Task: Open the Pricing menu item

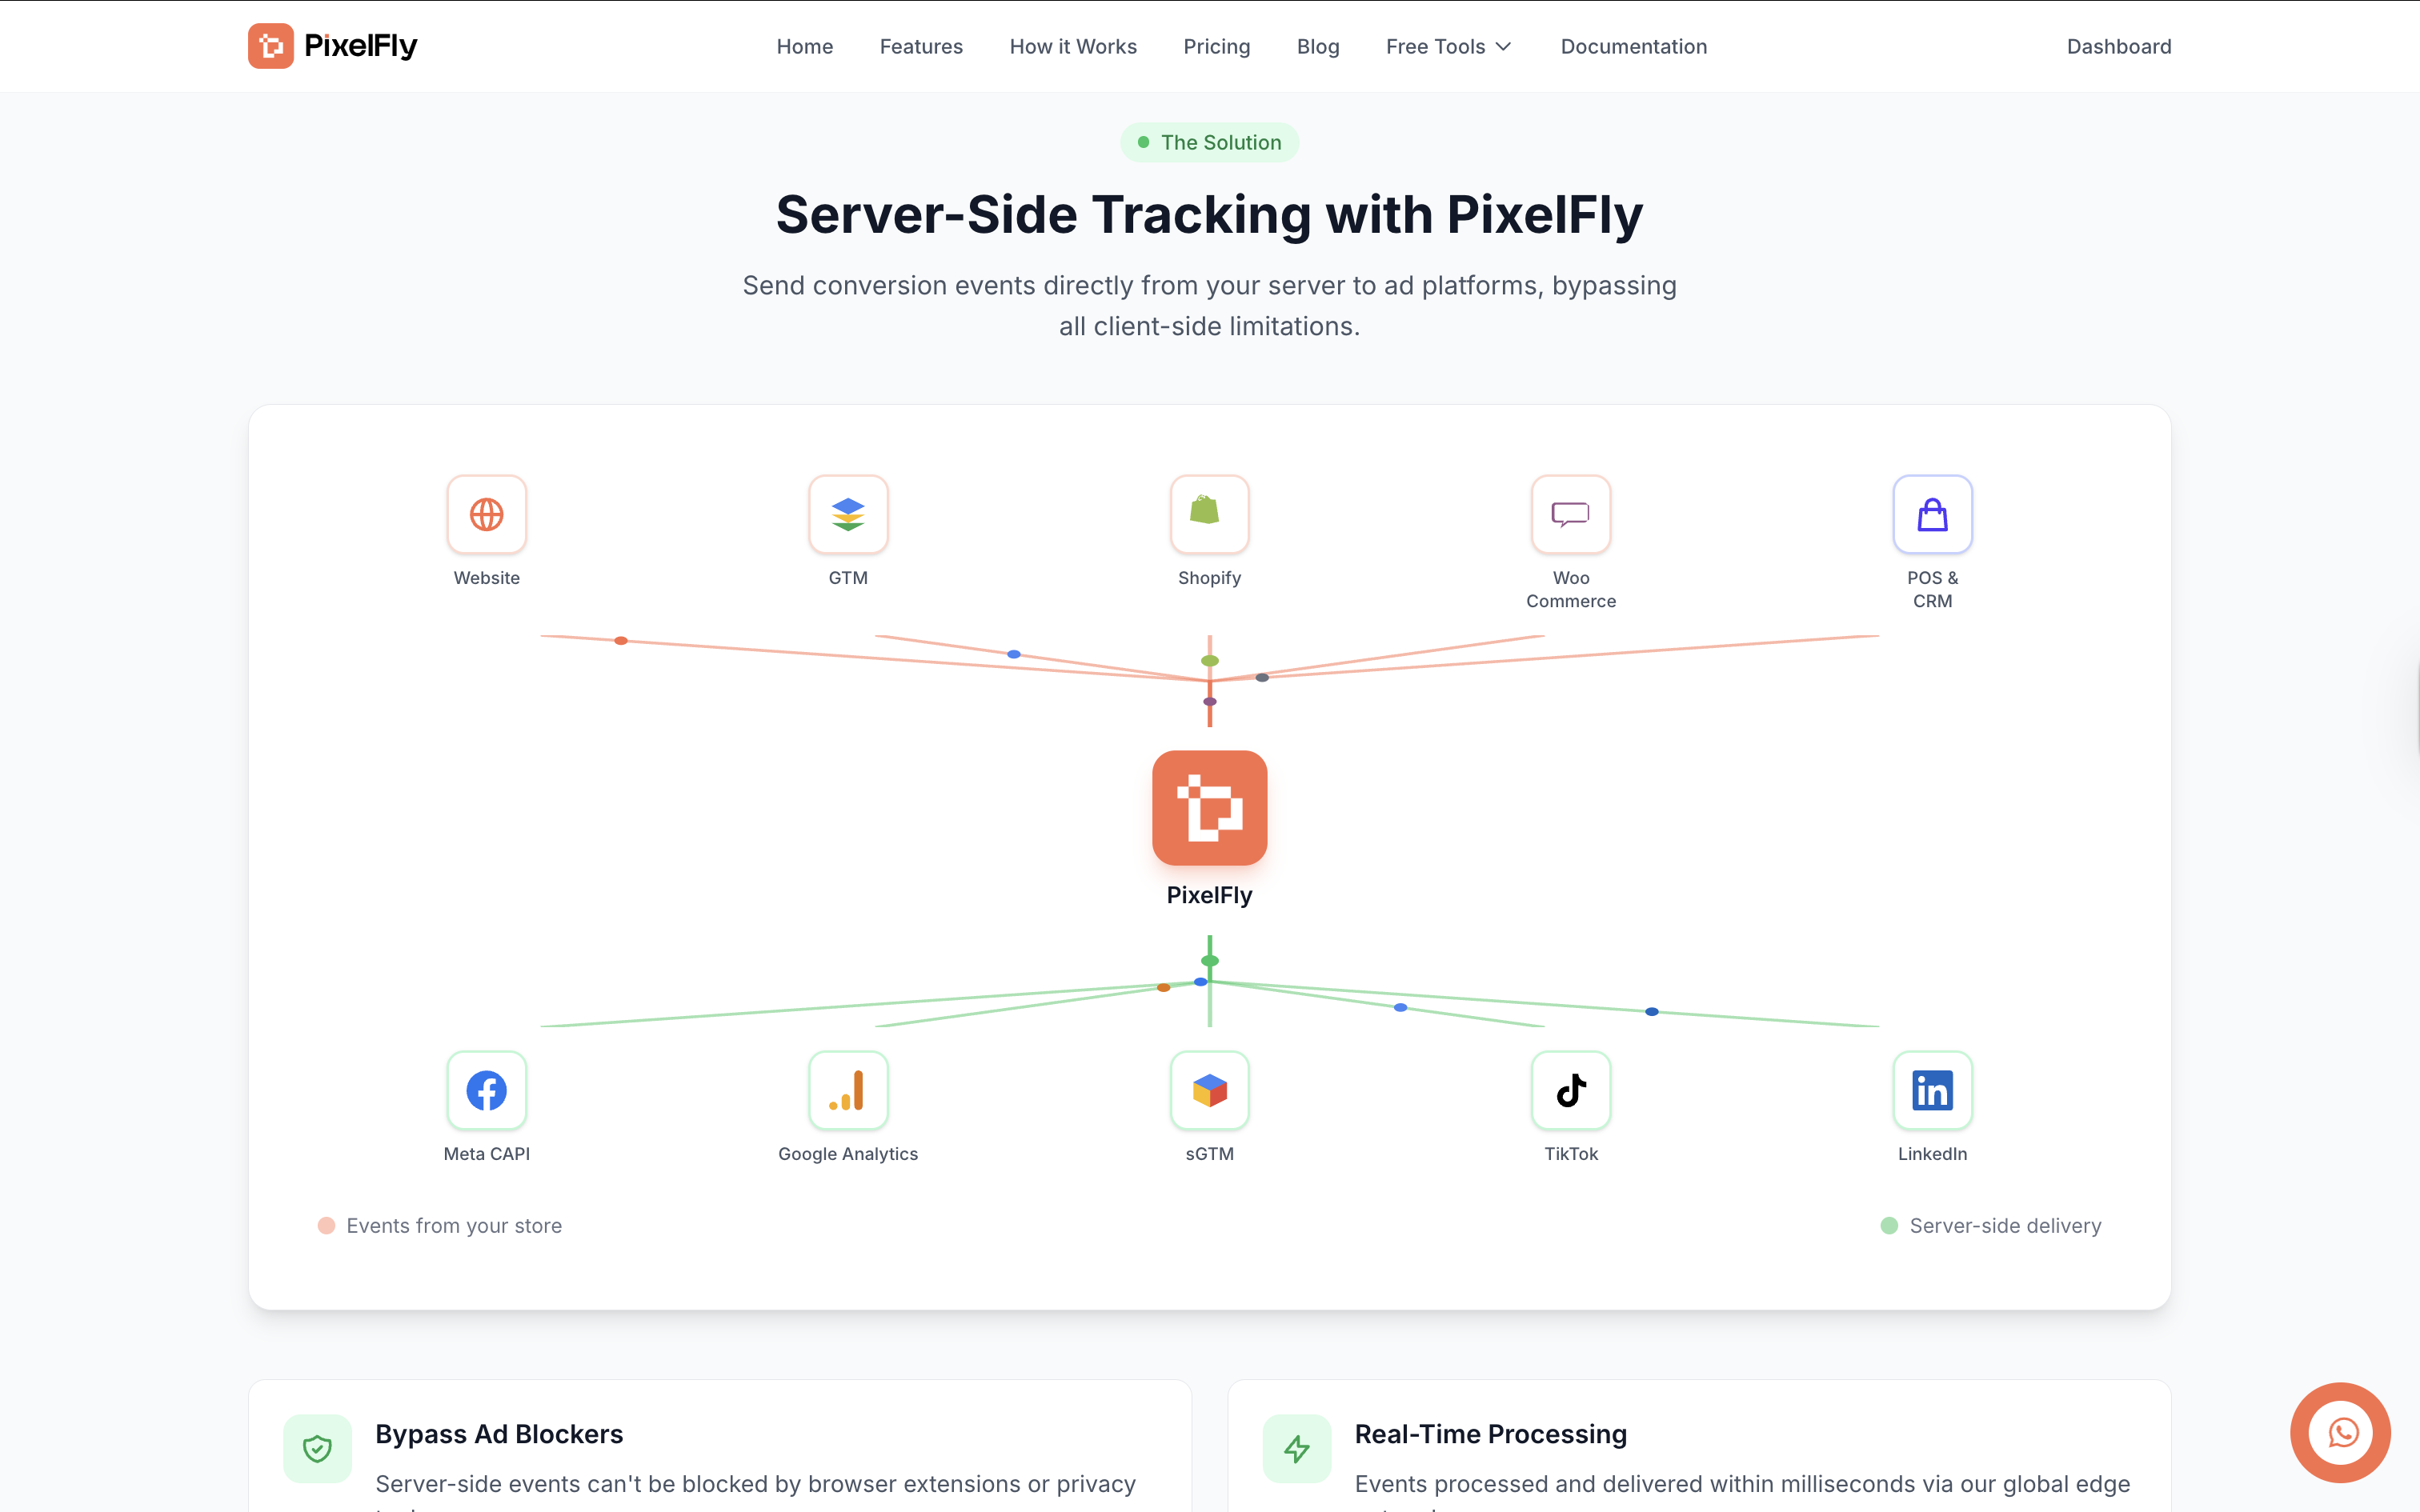Action: pos(1216,46)
